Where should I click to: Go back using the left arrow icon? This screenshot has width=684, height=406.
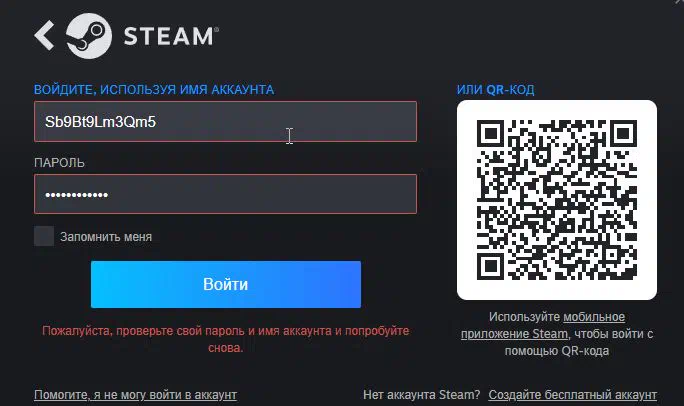click(x=44, y=35)
